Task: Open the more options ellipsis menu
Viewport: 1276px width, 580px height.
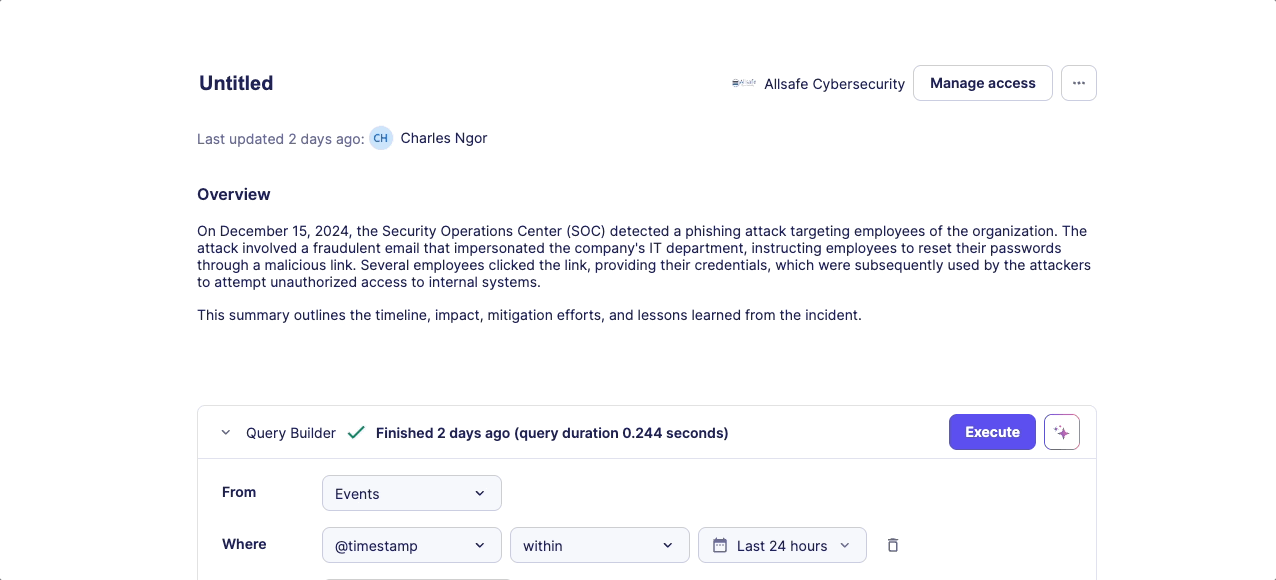Action: tap(1078, 83)
